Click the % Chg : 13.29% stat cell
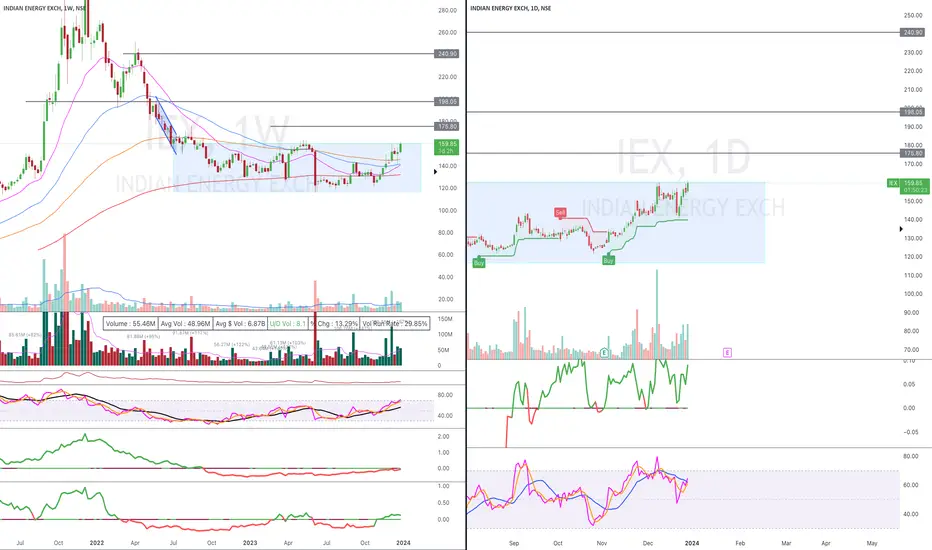This screenshot has height=550, width=932. coord(334,323)
